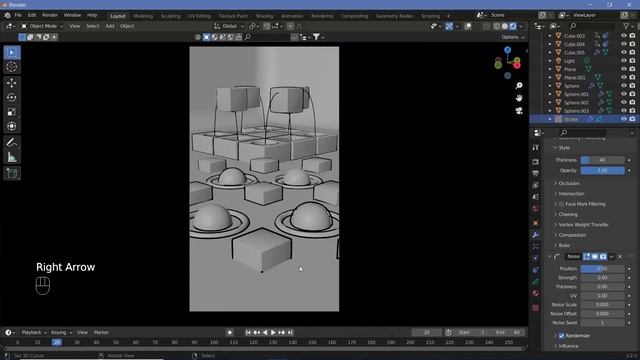The width and height of the screenshot is (640, 360).
Task: Open the Object Mode dropdown
Action: point(42,26)
